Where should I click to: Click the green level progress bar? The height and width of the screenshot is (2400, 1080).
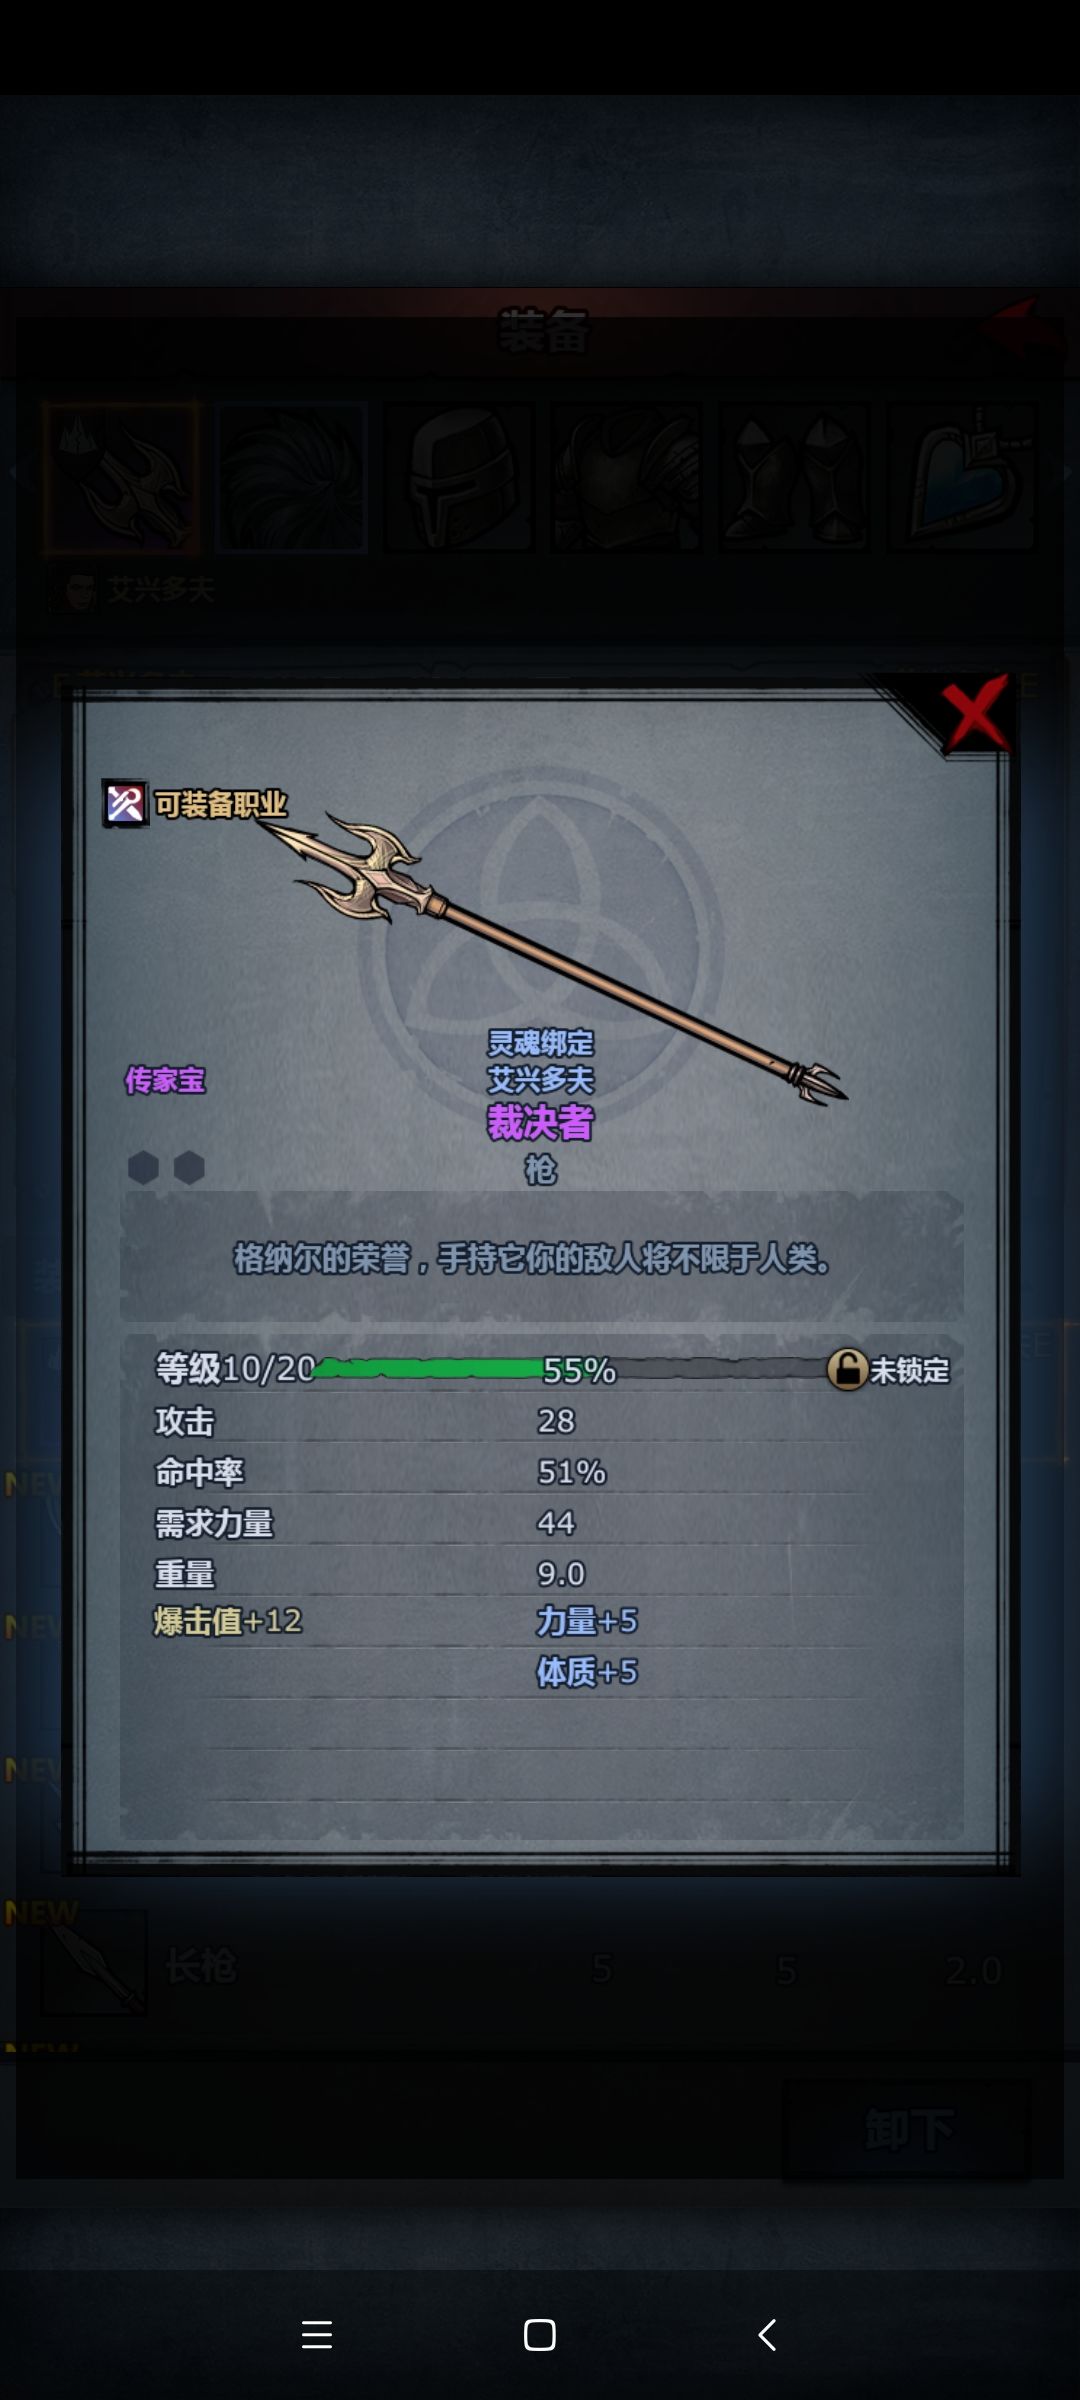click(570, 1369)
